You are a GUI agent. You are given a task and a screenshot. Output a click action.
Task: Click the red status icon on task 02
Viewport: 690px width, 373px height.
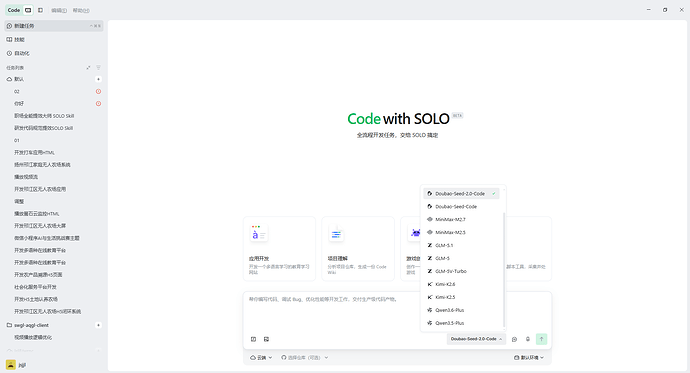coord(98,91)
